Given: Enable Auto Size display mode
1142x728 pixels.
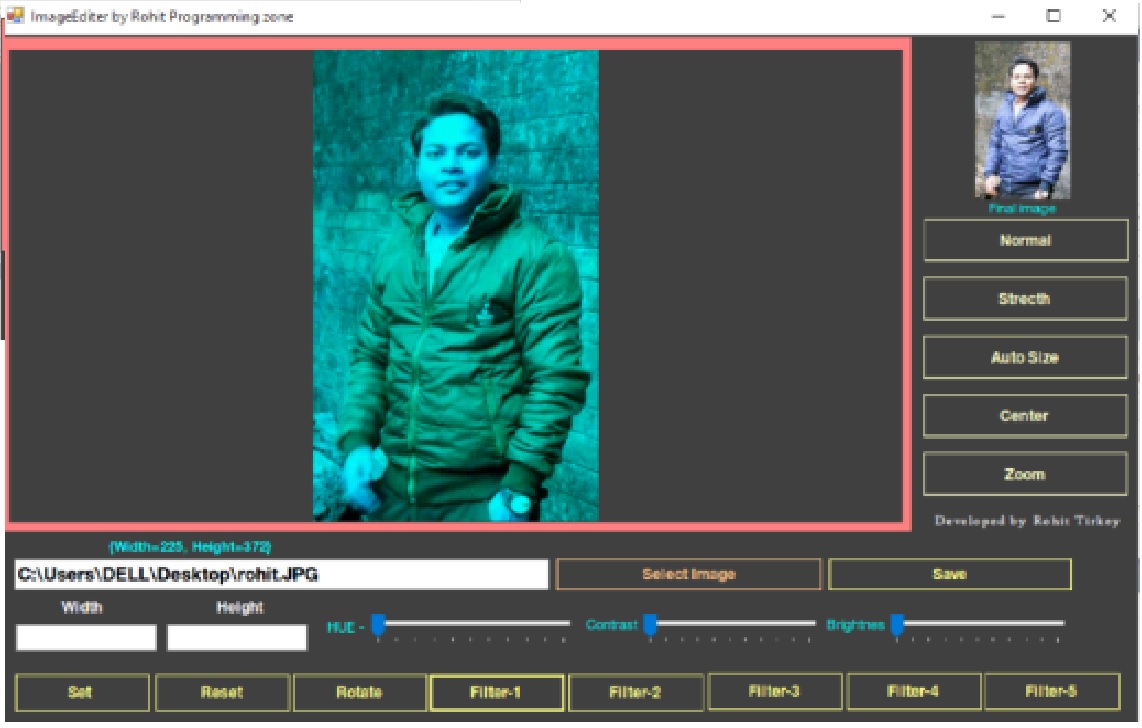Looking at the screenshot, I should [x=1024, y=357].
